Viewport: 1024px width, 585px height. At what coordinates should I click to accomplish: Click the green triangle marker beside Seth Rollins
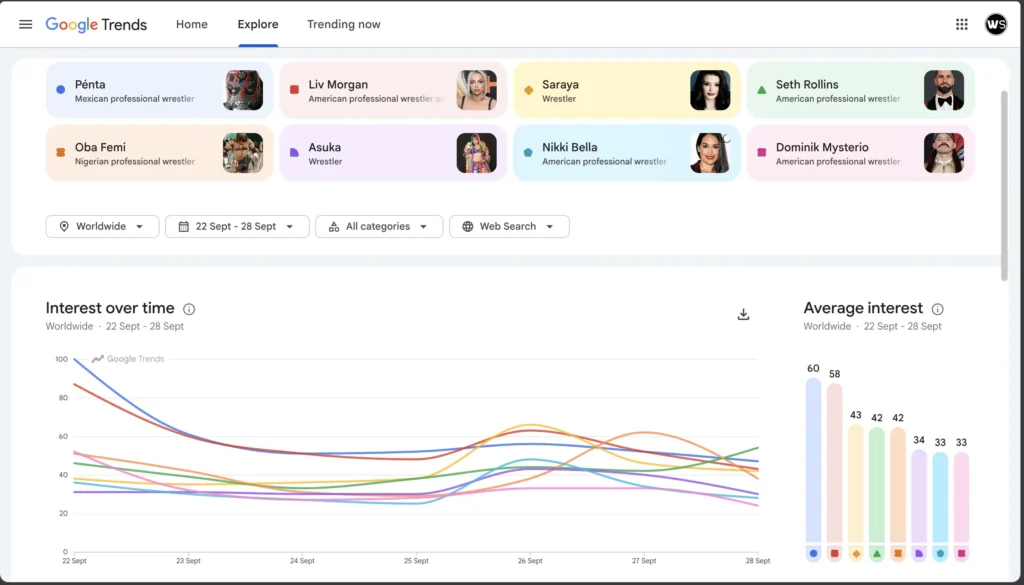[761, 90]
